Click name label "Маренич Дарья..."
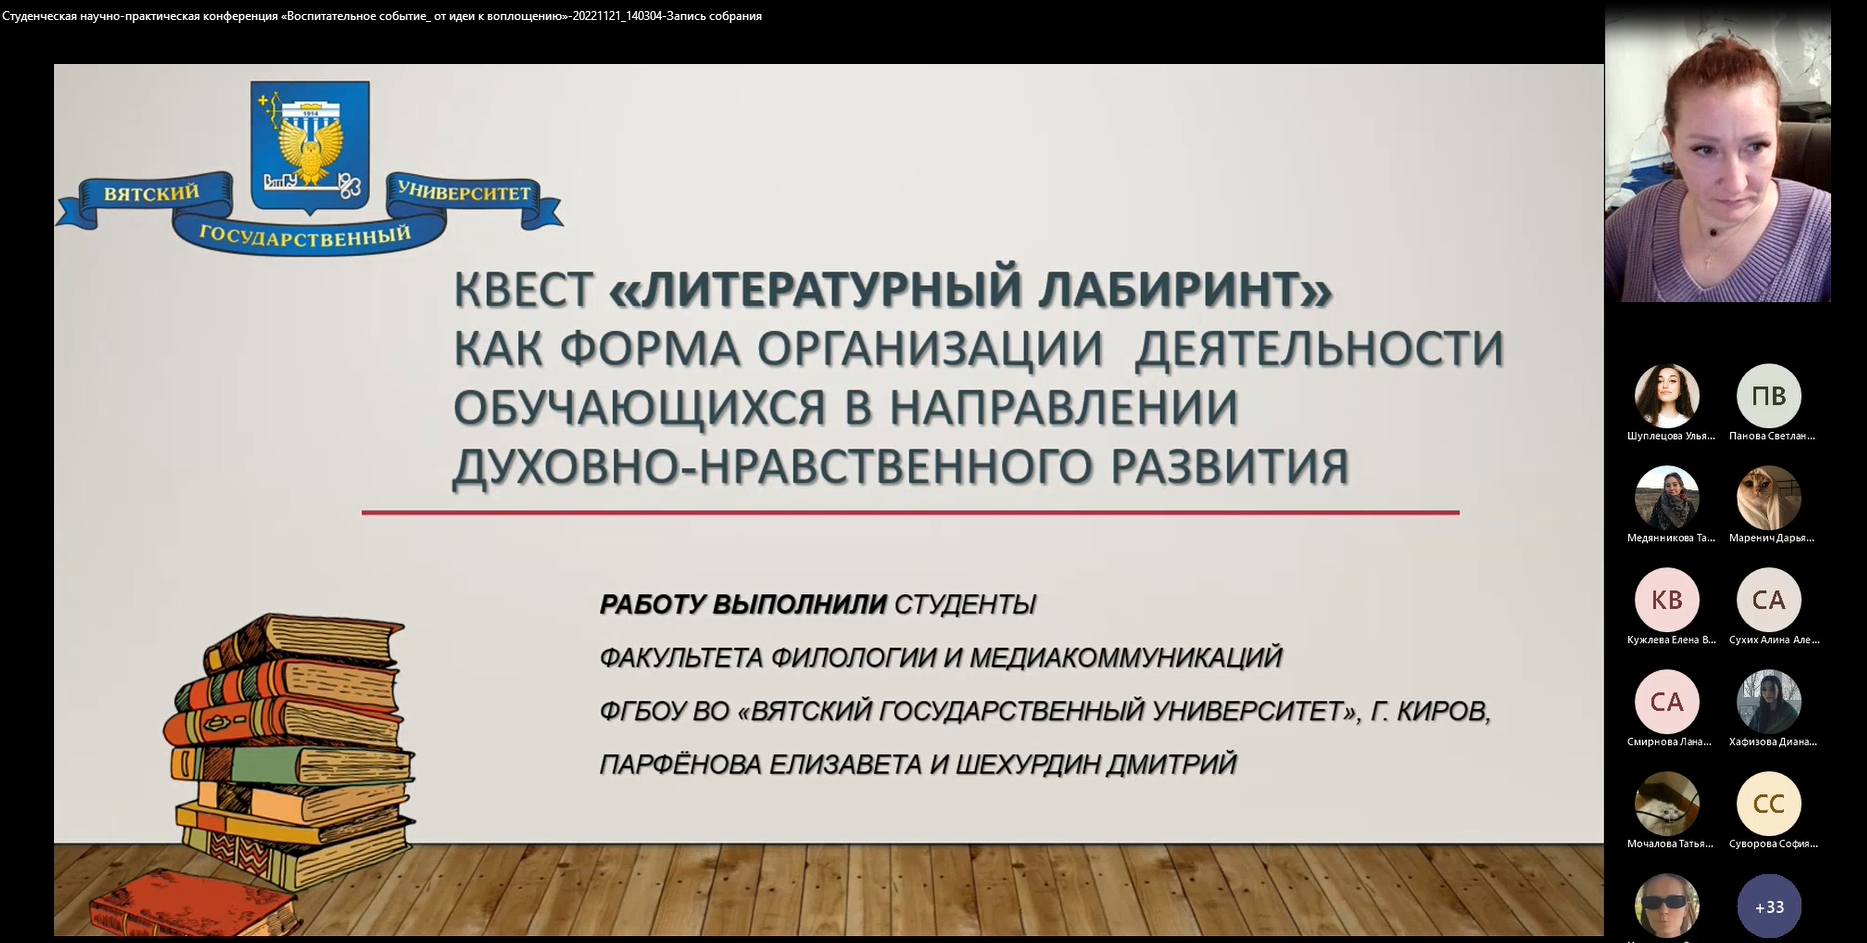This screenshot has height=943, width=1867. pos(1772,538)
